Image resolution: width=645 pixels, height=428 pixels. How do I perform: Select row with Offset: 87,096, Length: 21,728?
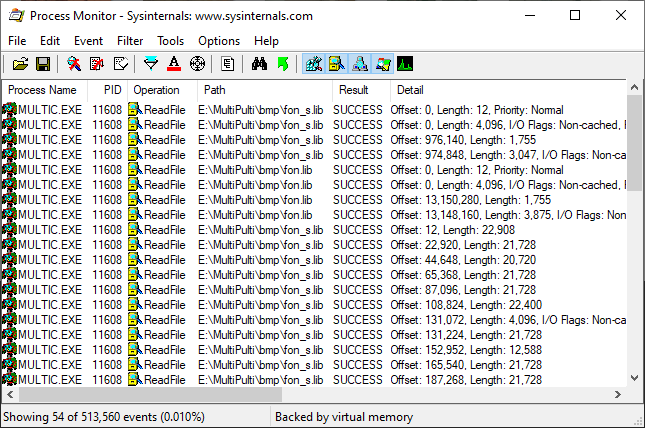(314, 290)
